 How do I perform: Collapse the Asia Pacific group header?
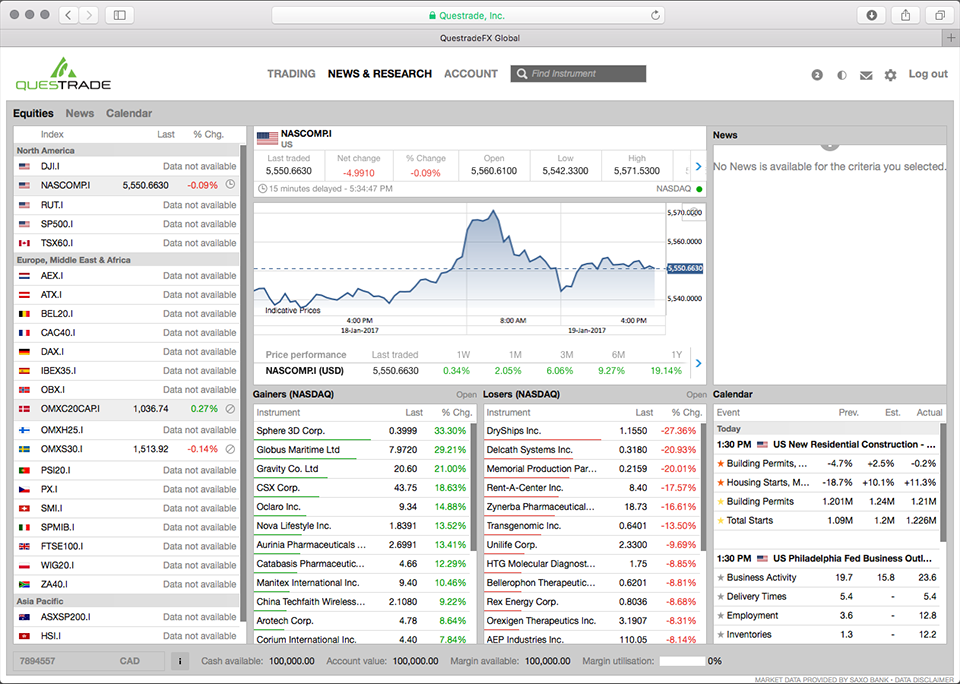point(126,601)
